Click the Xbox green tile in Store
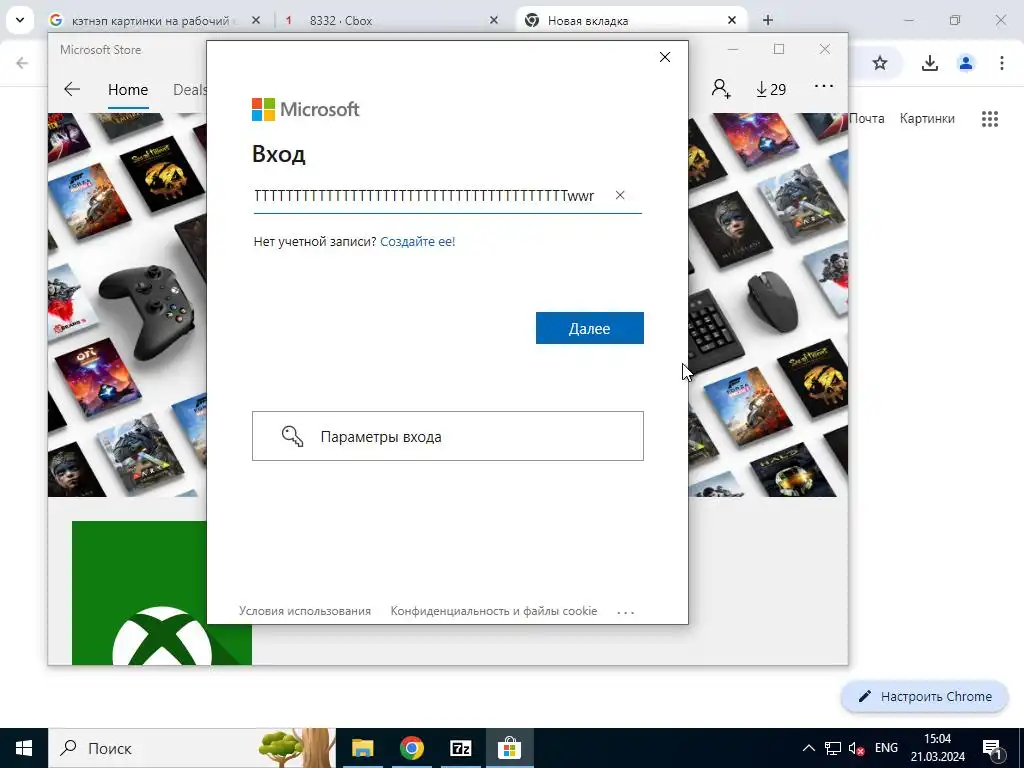1024x768 pixels. pyautogui.click(x=161, y=593)
